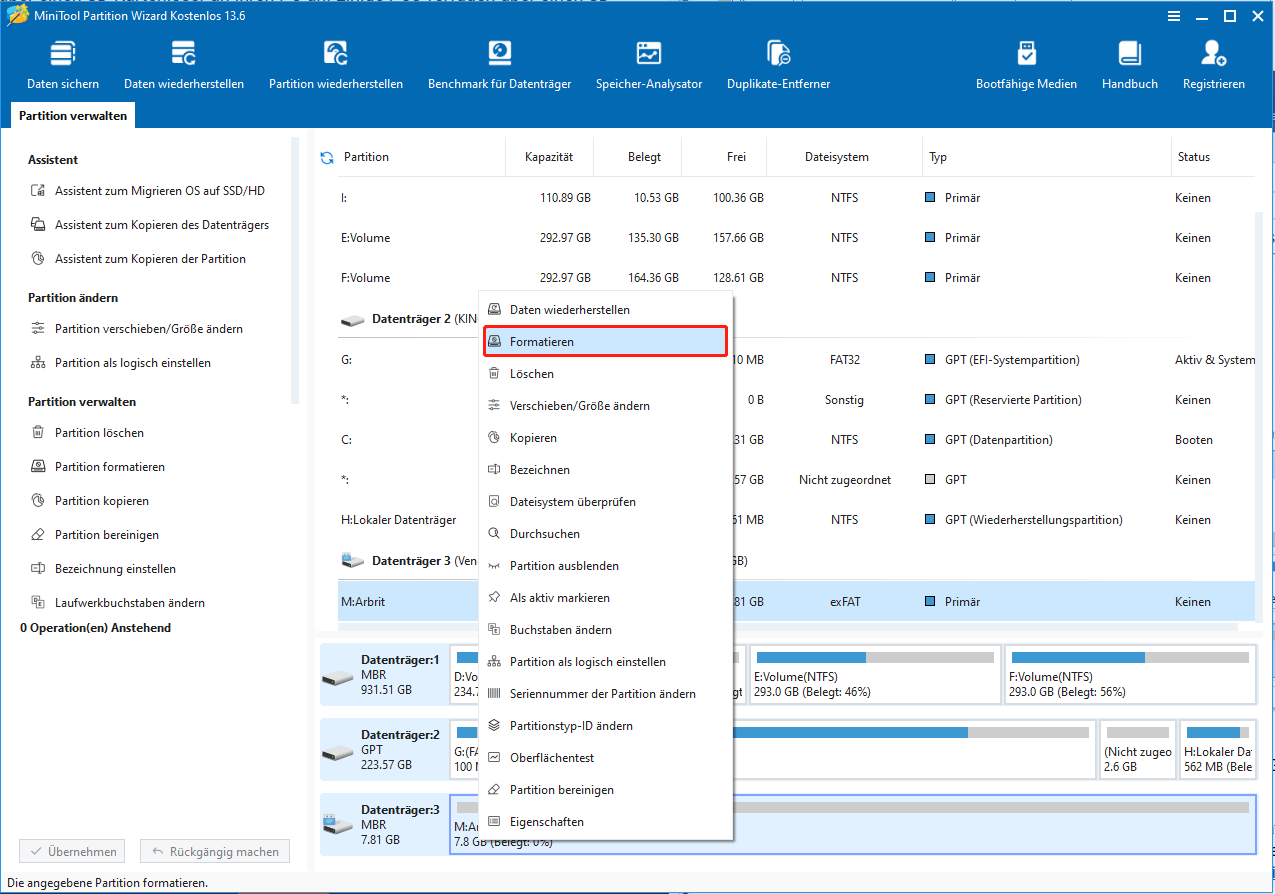Select the F:Volume partition row
This screenshot has height=894, width=1275.
(x=796, y=278)
